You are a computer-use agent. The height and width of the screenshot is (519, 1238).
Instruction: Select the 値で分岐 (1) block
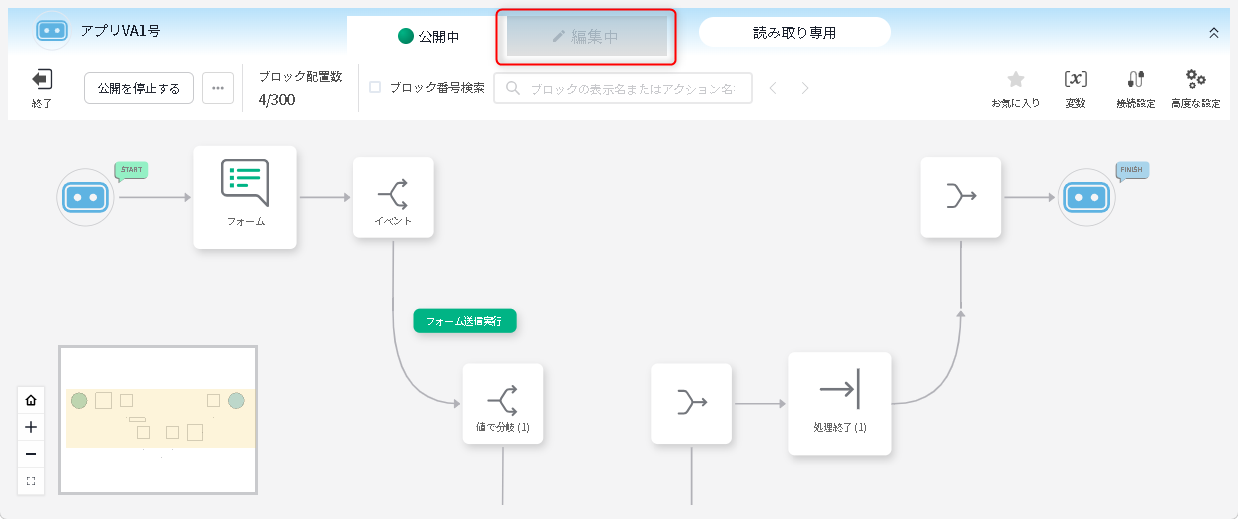click(x=502, y=401)
